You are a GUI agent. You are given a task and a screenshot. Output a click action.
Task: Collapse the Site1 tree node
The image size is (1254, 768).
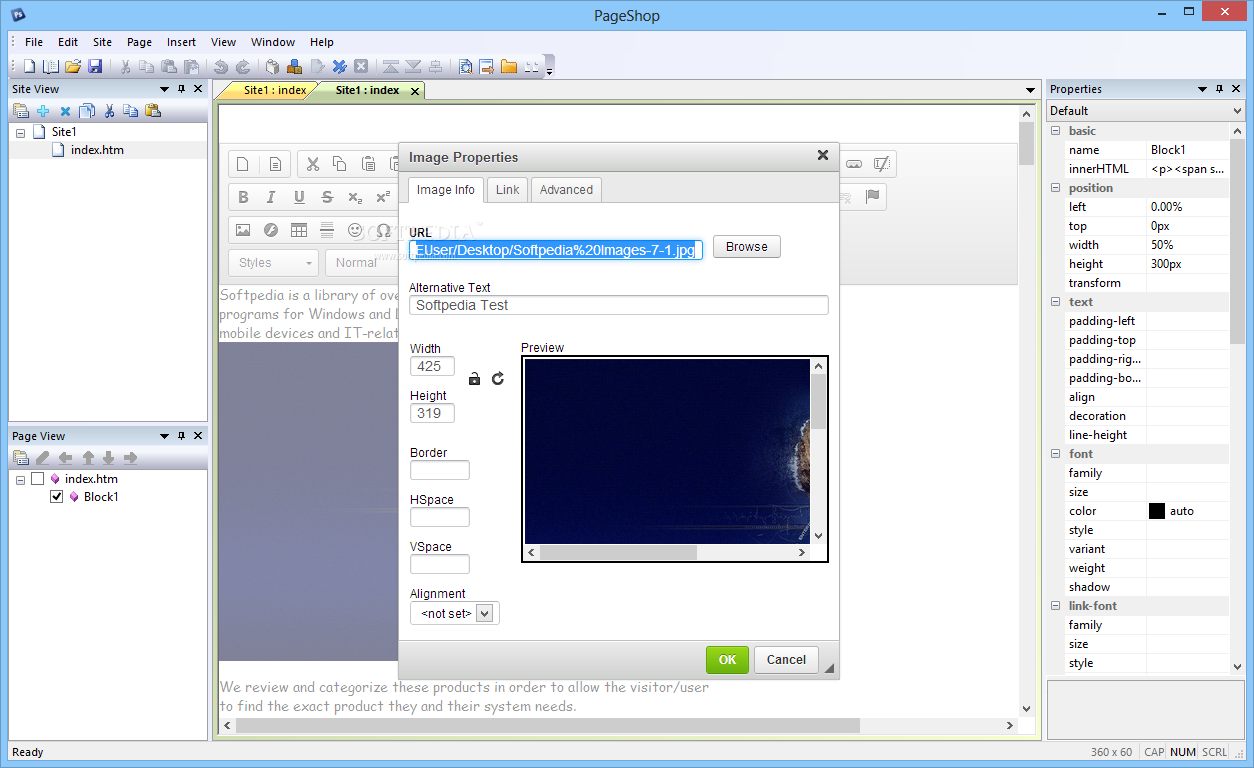coord(20,132)
